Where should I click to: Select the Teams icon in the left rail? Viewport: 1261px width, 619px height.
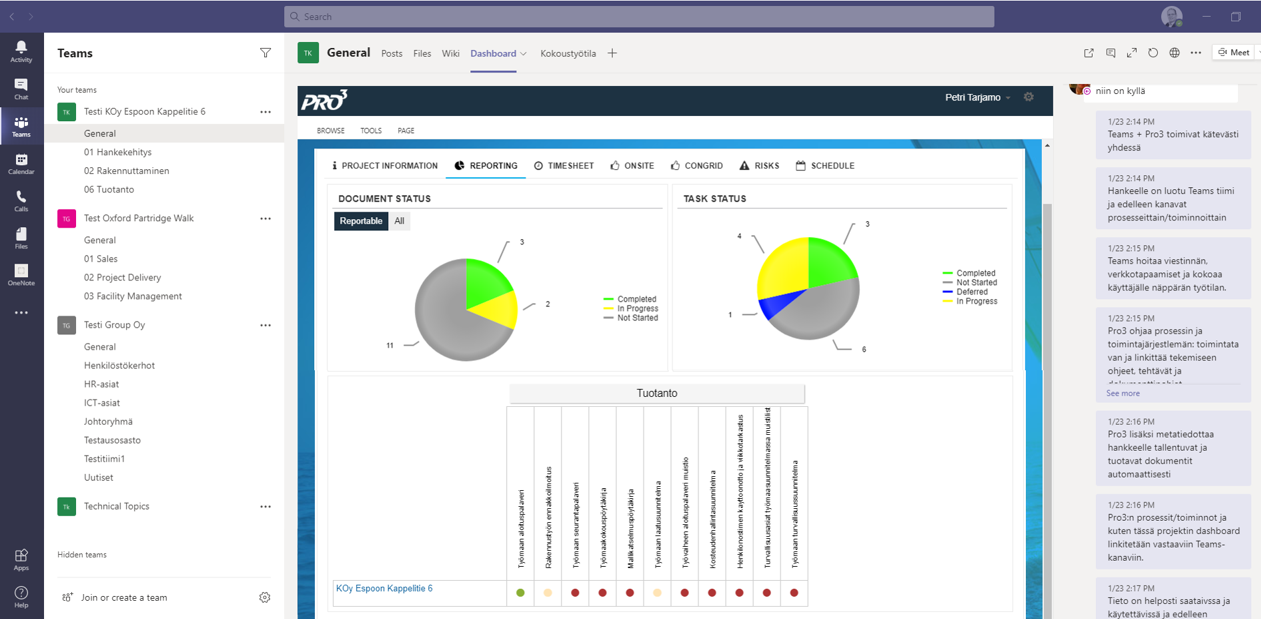pos(21,127)
